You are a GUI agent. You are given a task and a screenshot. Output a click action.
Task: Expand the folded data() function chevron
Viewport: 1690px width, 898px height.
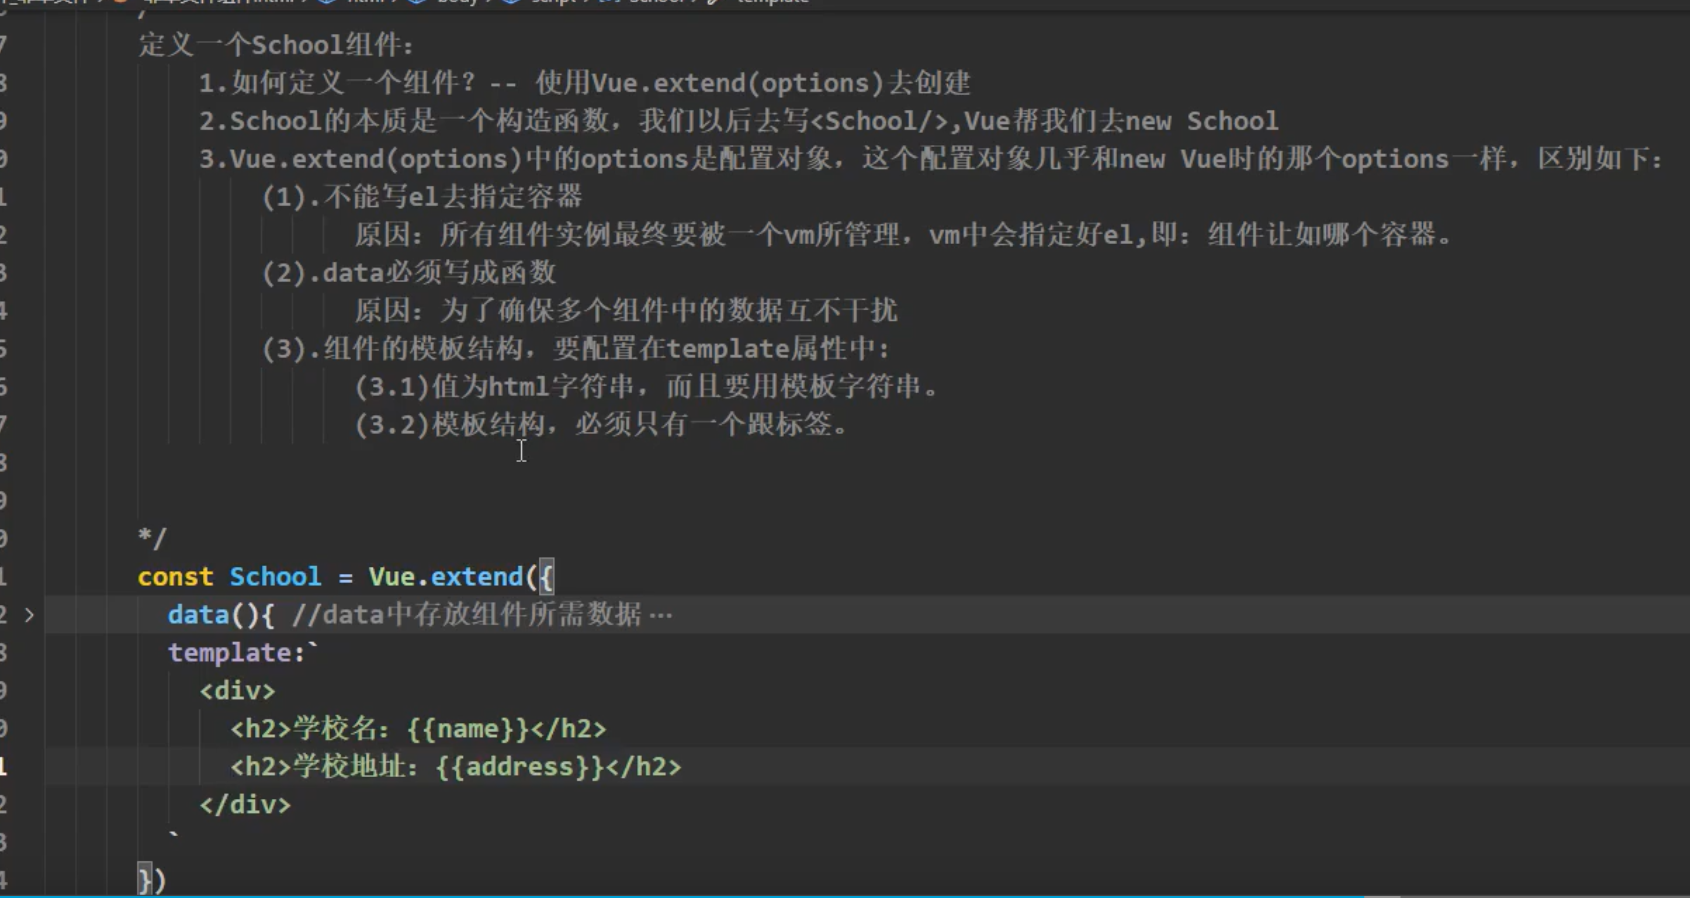coord(29,615)
